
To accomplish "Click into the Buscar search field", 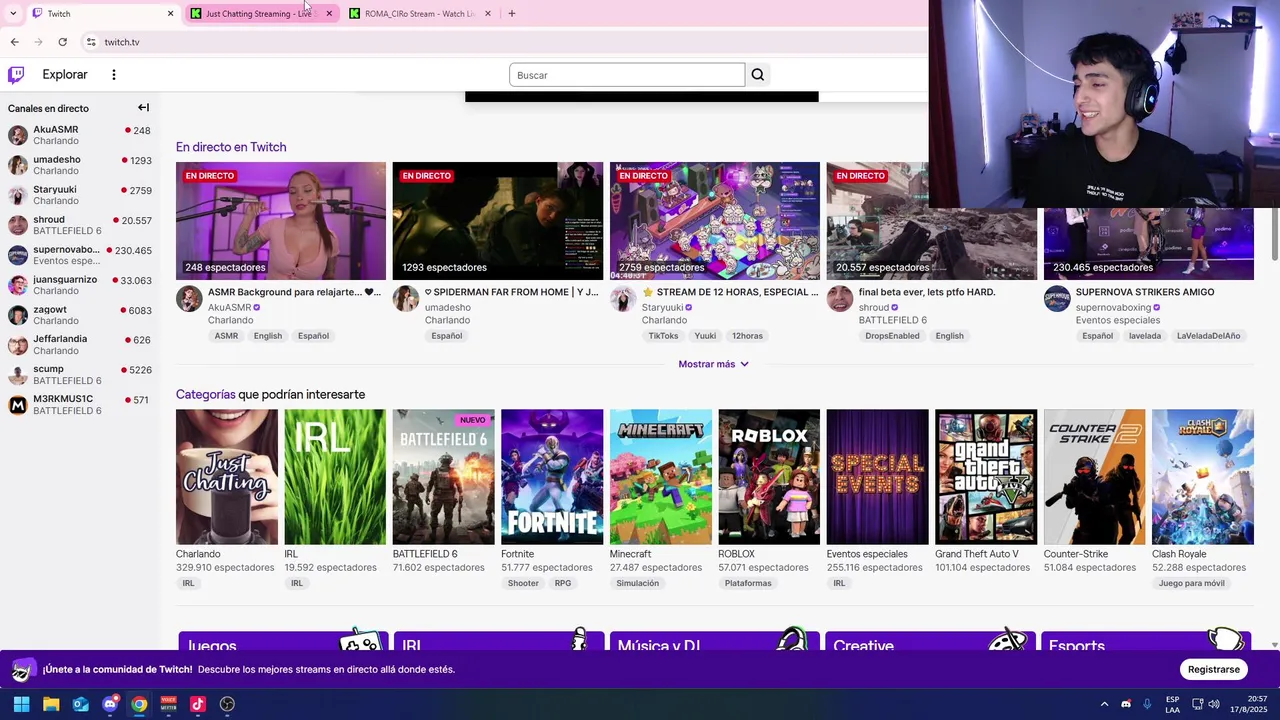I will tap(627, 75).
